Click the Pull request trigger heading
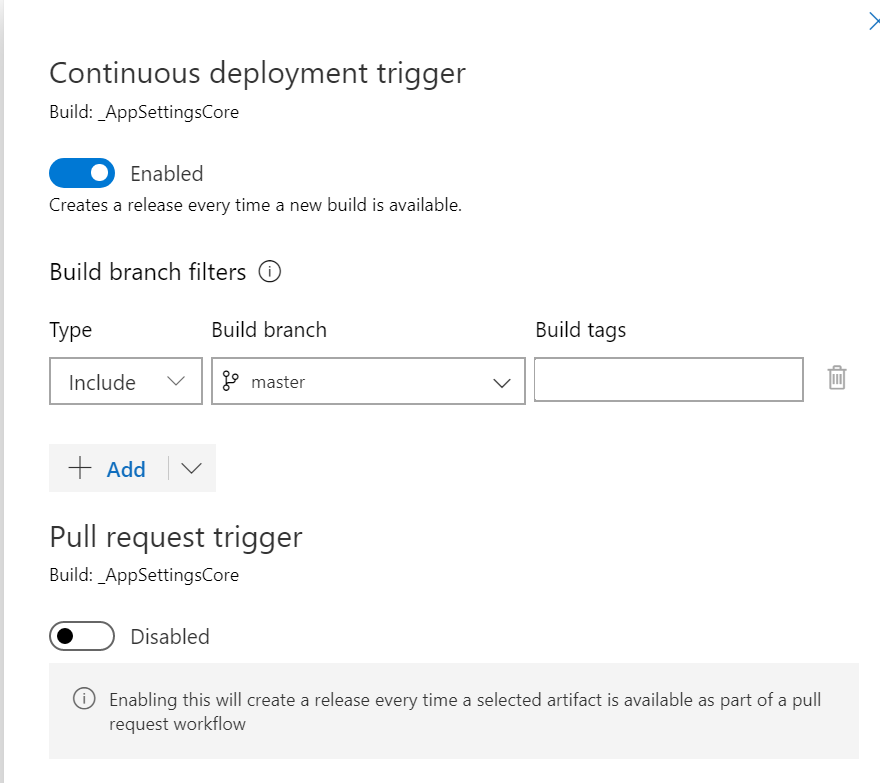The image size is (880, 783). coord(176,537)
